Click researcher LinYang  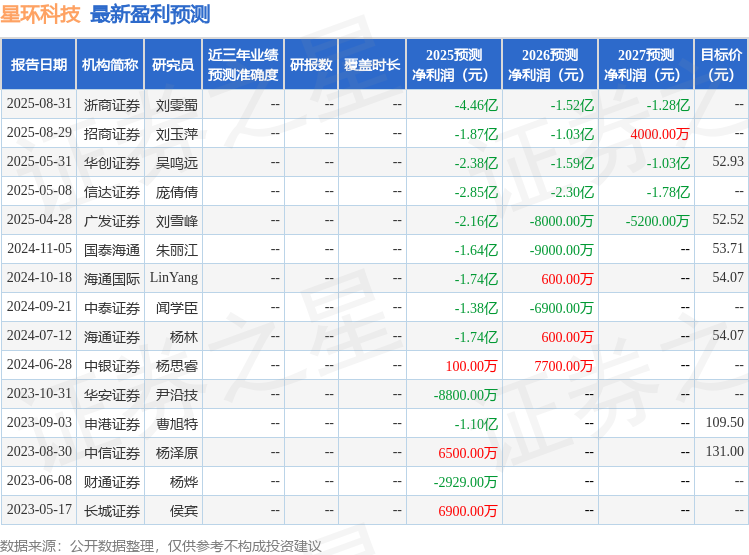[174, 278]
